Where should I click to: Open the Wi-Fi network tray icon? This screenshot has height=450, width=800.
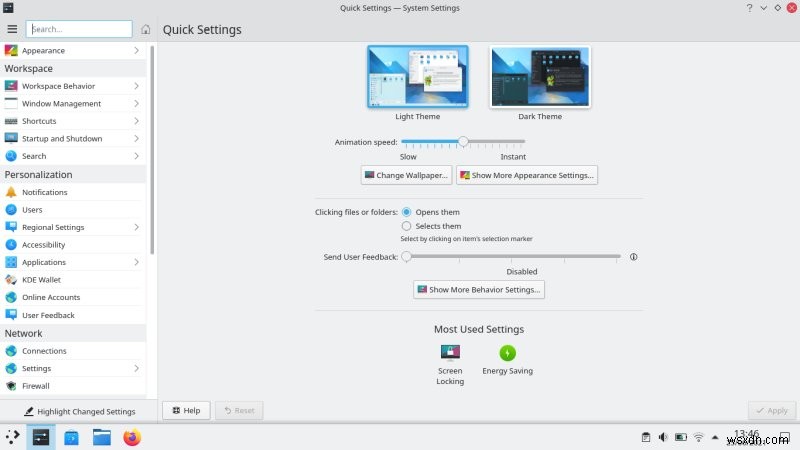[698, 437]
